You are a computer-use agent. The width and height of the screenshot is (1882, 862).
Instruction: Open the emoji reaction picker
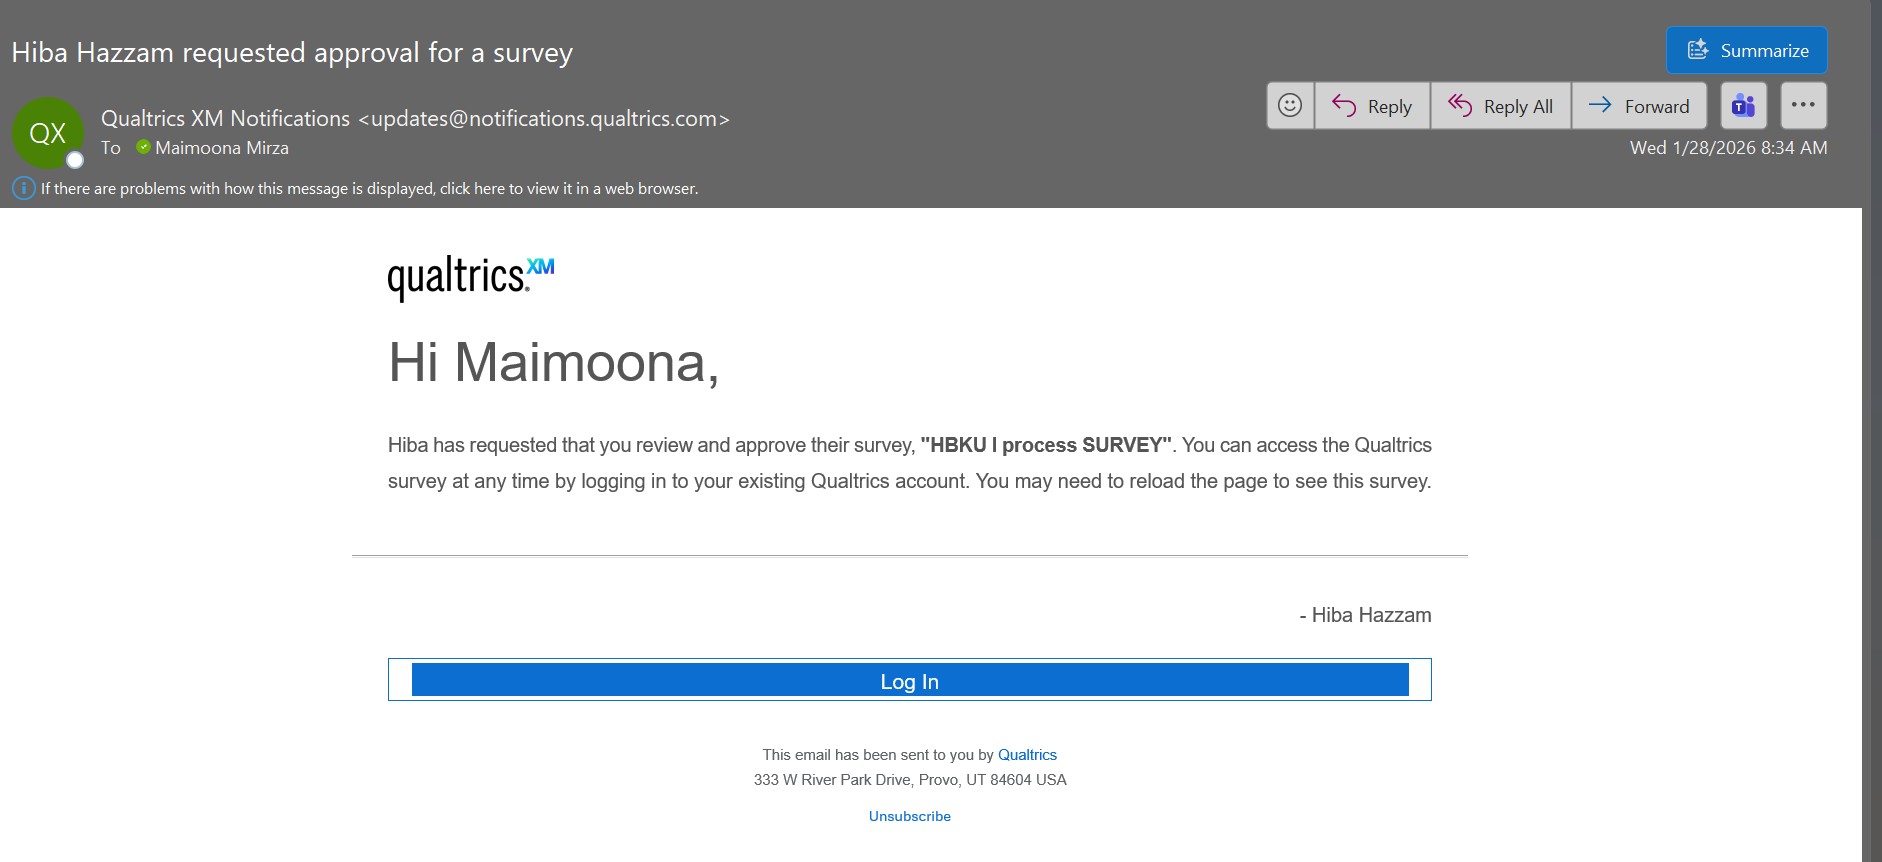1290,106
